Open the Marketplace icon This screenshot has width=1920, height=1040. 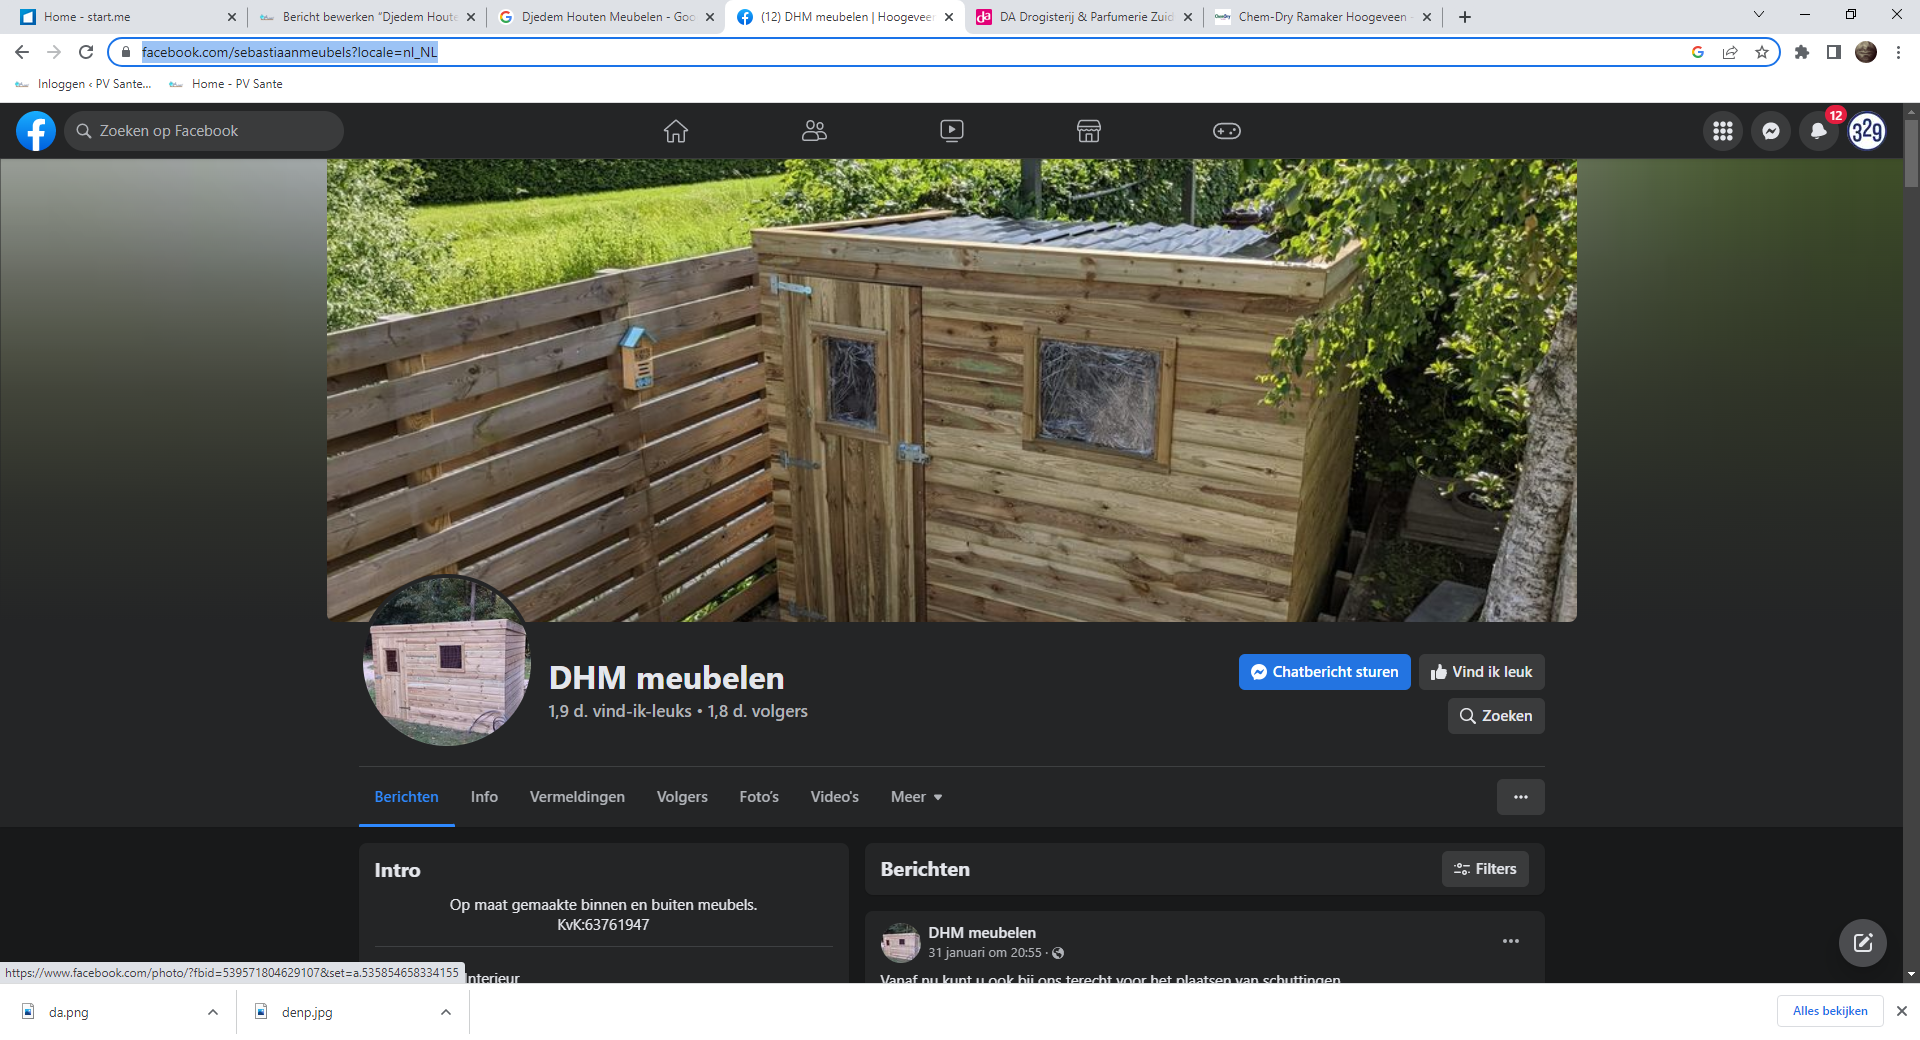pos(1088,131)
